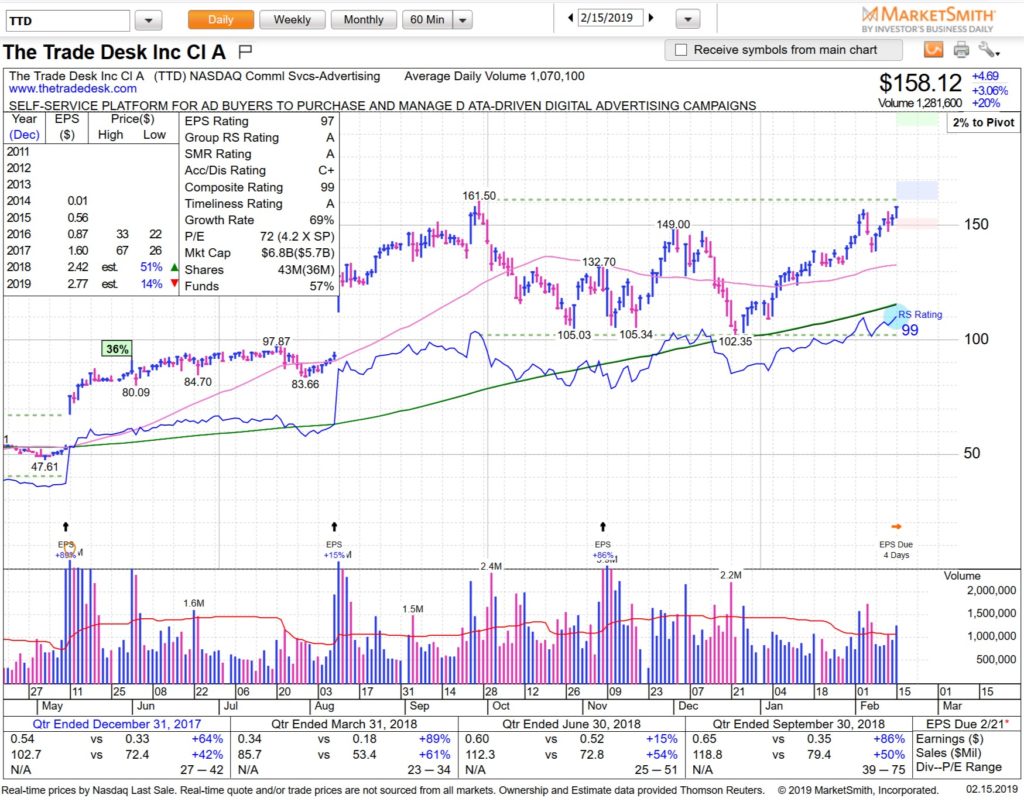
Task: Open the 60 Min interval dropdown arrow
Action: click(x=463, y=20)
